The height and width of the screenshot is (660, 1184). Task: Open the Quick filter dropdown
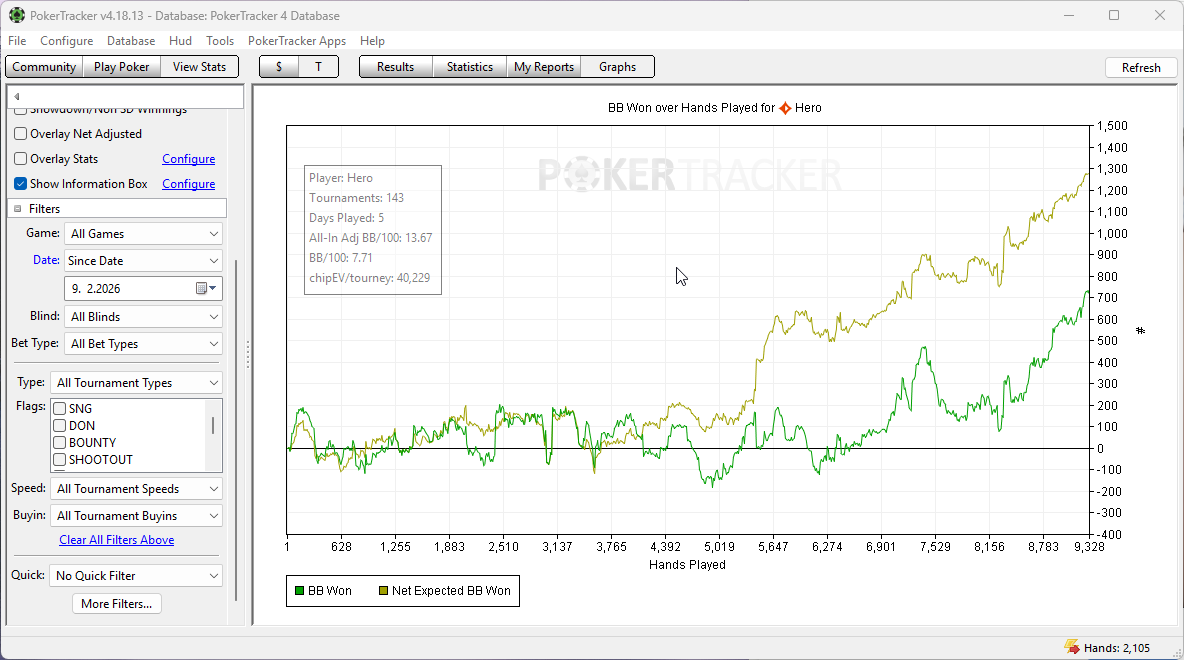(136, 576)
